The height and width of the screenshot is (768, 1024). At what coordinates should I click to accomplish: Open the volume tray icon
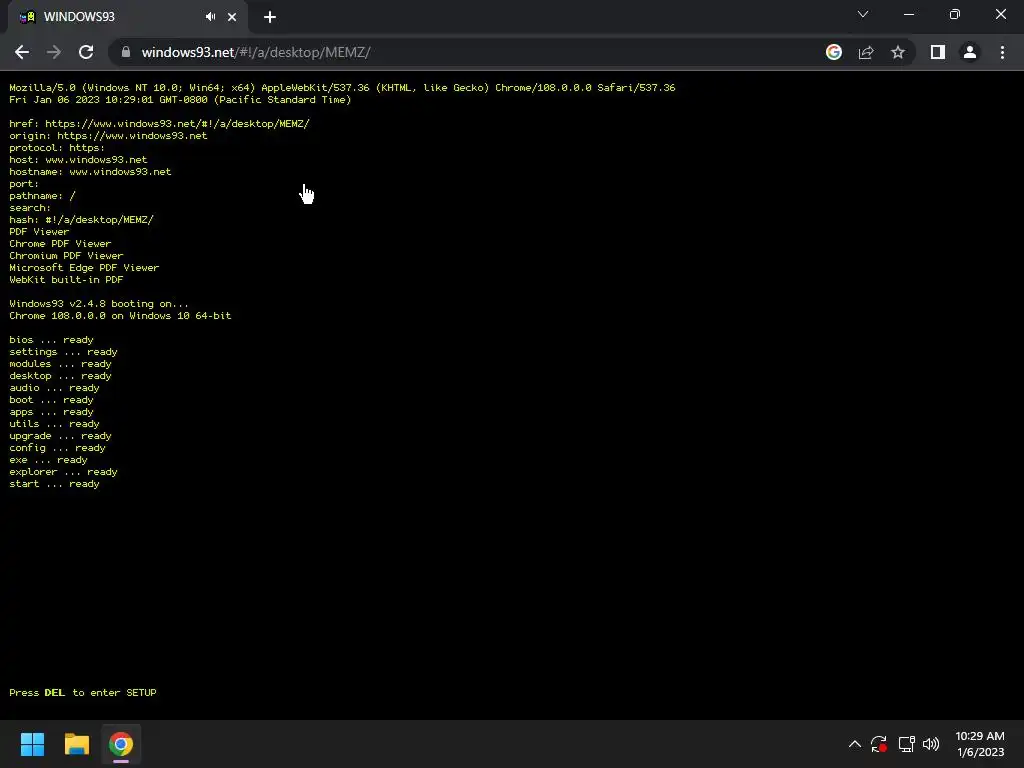tap(931, 744)
